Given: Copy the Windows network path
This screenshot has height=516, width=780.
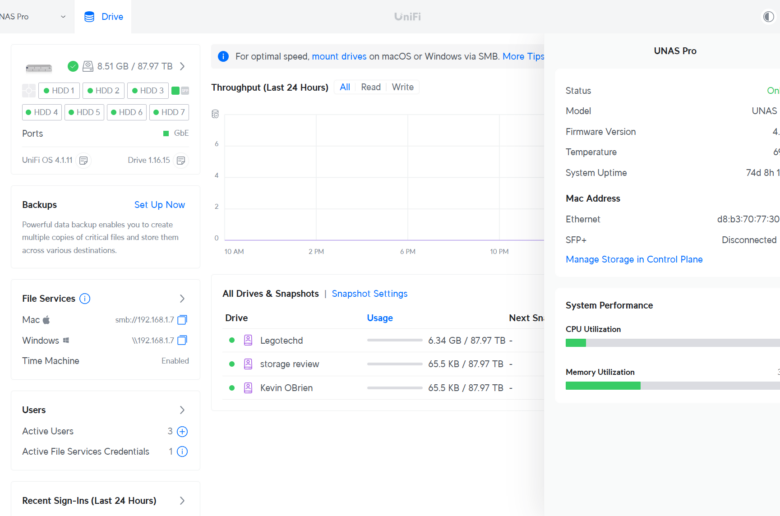Looking at the screenshot, I should (x=182, y=340).
